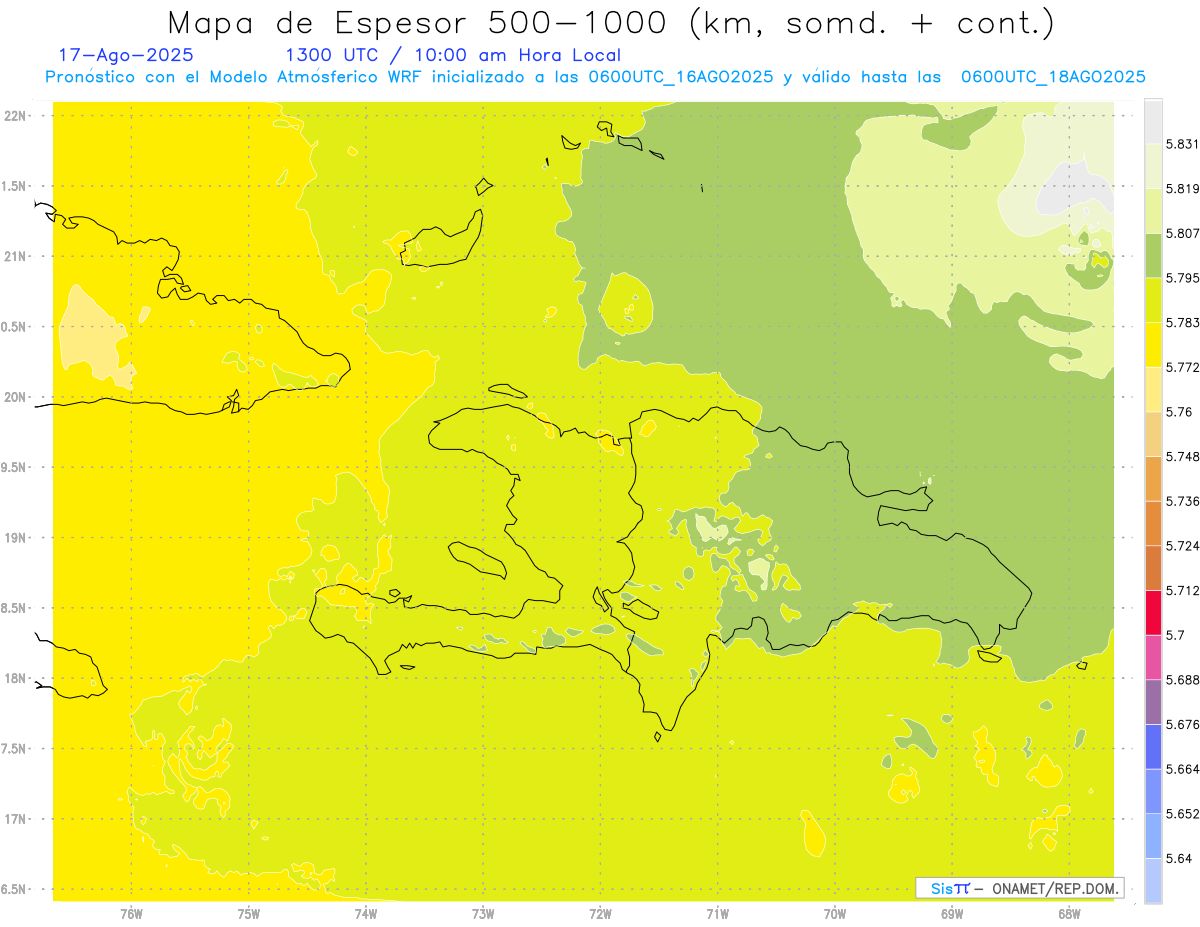Select the colorbar value 5.664
The image size is (1200, 927).
(x=1183, y=769)
